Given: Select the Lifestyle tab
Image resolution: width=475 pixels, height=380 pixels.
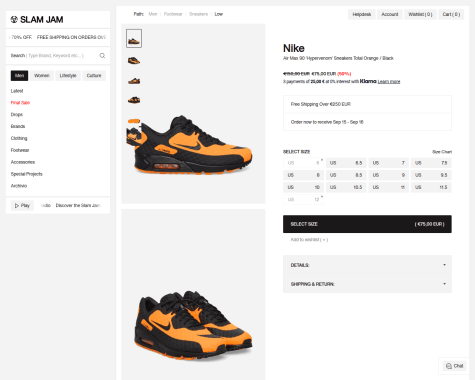Looking at the screenshot, I should point(68,76).
